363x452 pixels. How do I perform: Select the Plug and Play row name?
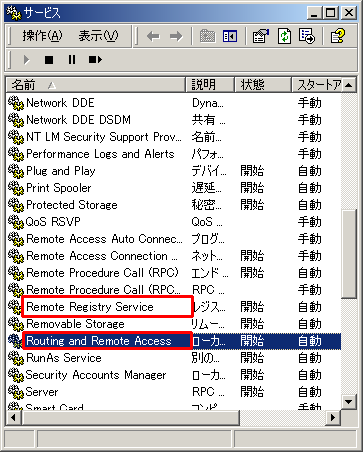tap(61, 171)
